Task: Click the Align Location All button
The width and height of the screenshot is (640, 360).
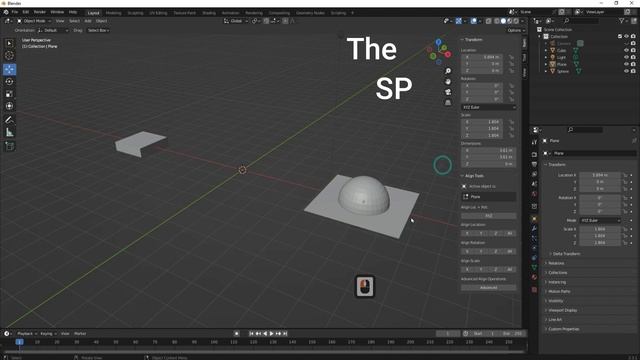Action: click(509, 233)
